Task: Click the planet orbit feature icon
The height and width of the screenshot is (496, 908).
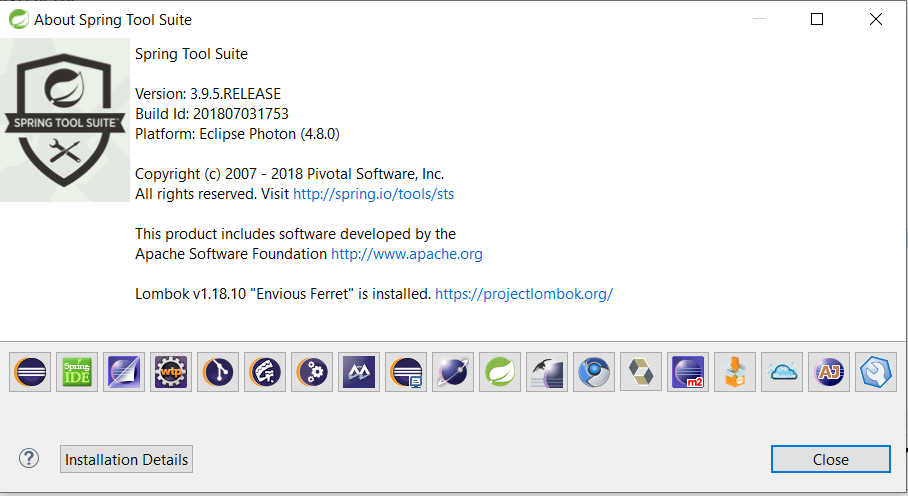Action: click(x=453, y=372)
